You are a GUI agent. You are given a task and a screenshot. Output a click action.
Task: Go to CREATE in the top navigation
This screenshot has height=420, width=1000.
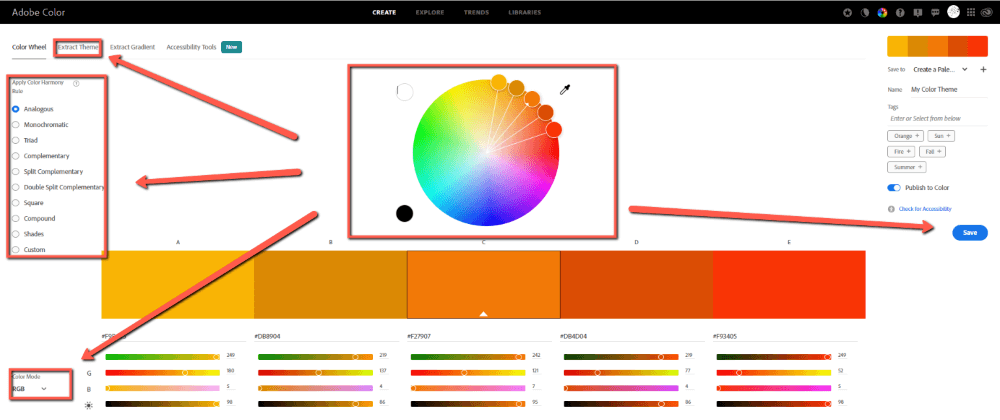384,12
